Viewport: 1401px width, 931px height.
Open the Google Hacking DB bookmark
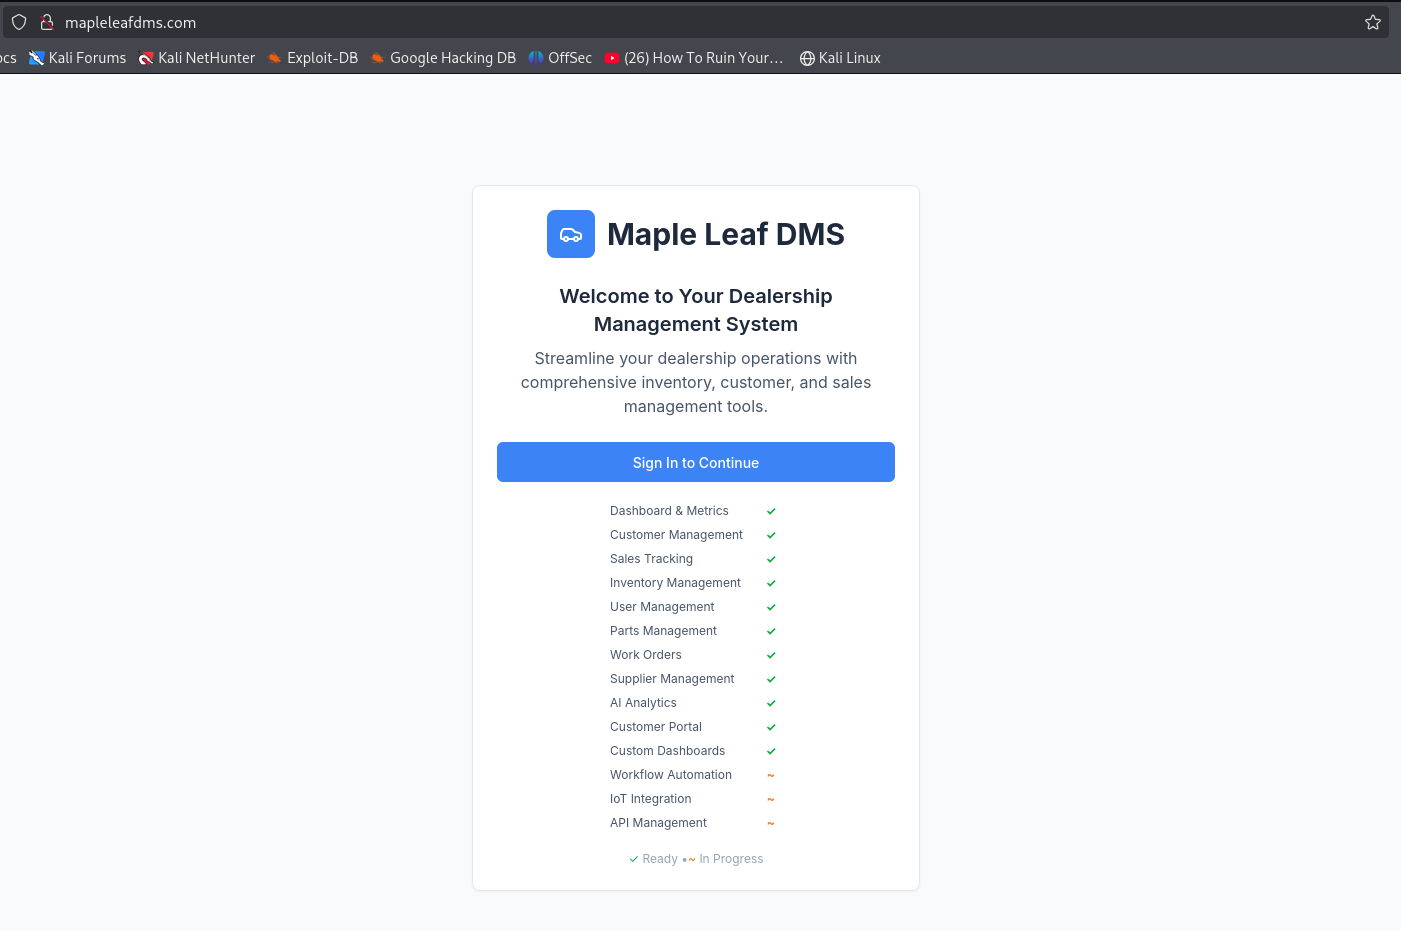(x=443, y=58)
